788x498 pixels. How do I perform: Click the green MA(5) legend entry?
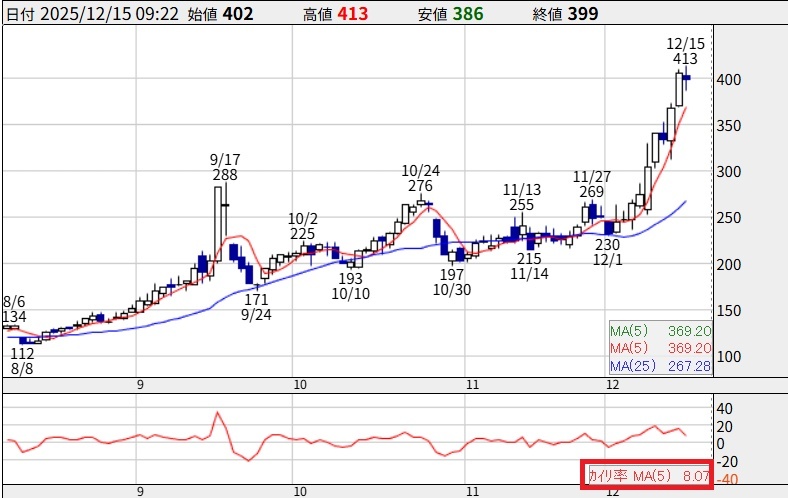(657, 330)
